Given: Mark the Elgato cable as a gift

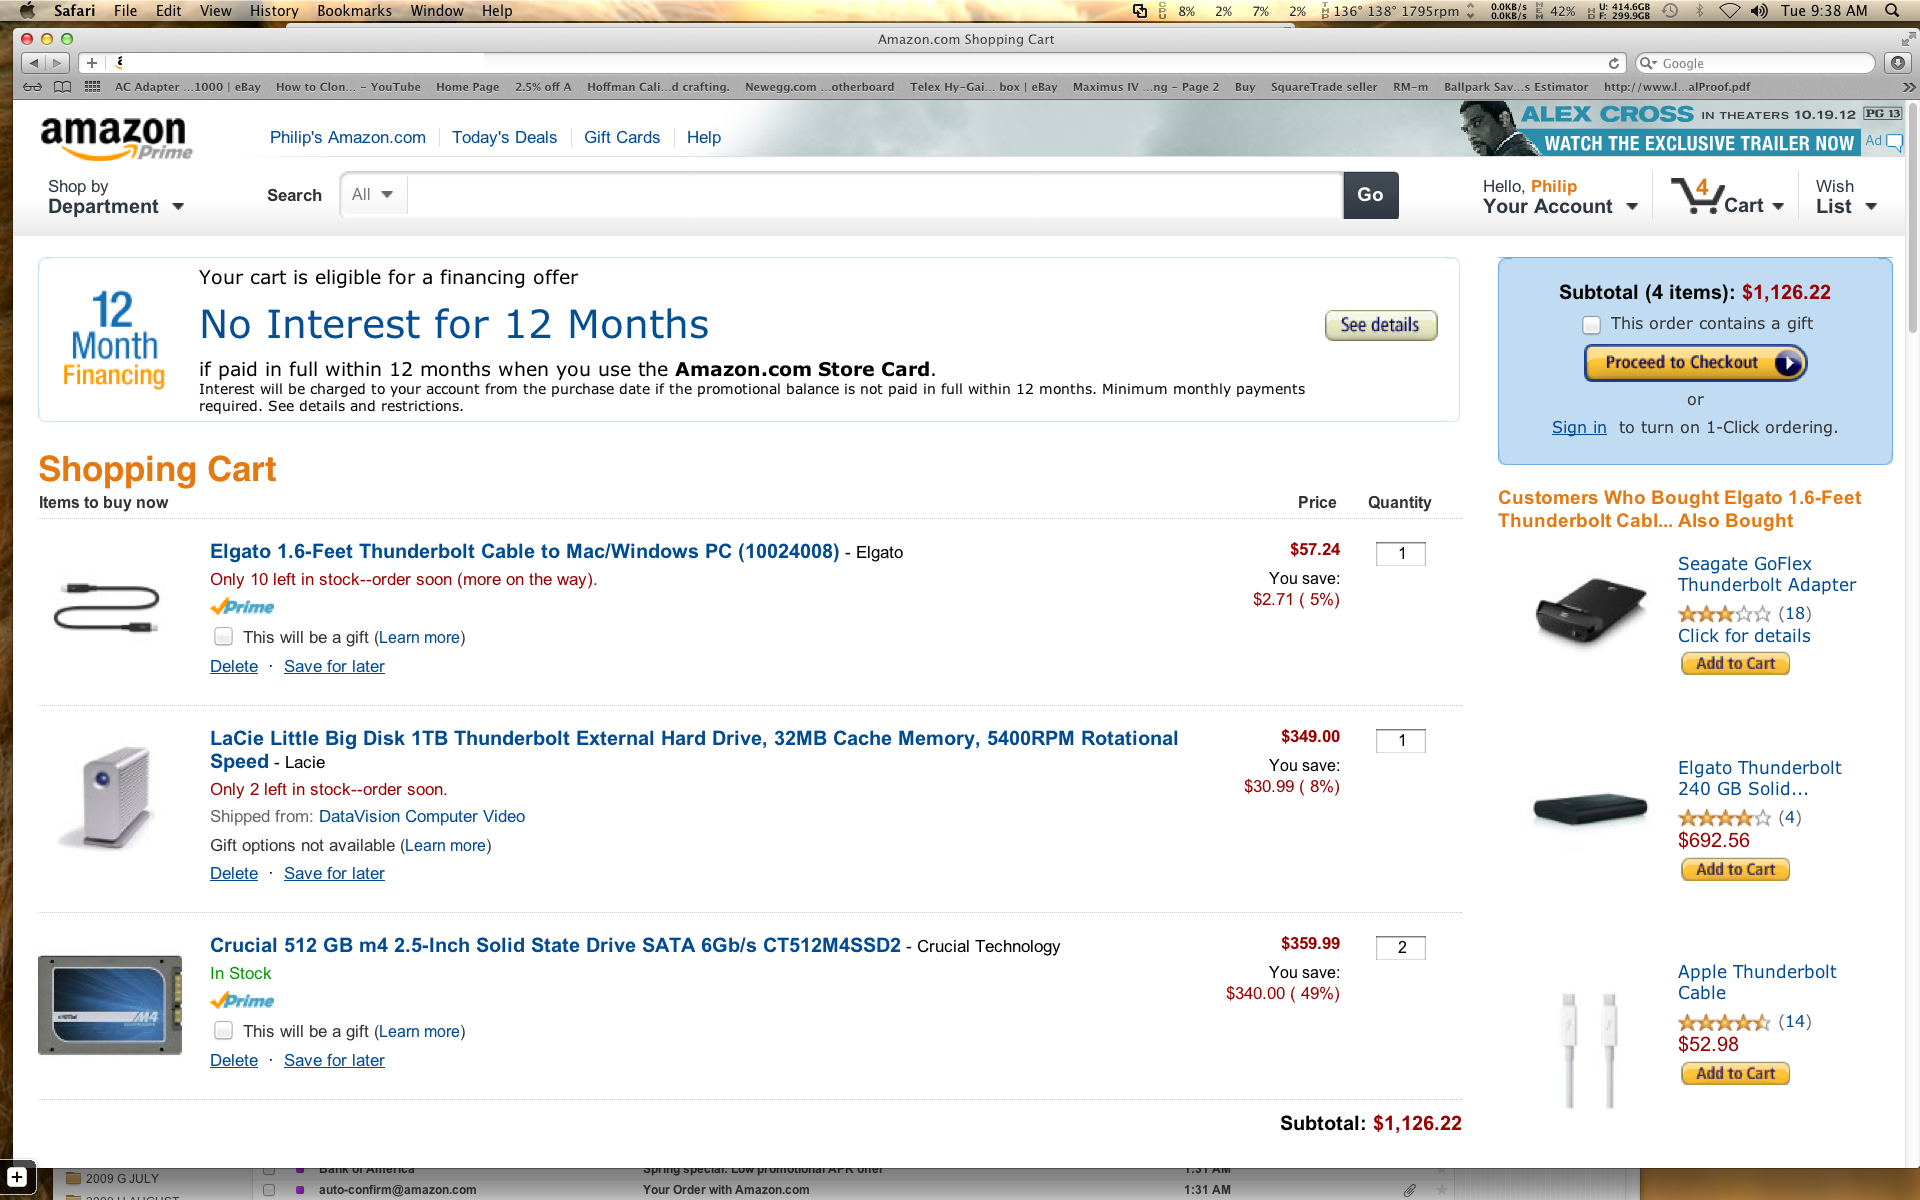Looking at the screenshot, I should pyautogui.click(x=224, y=637).
